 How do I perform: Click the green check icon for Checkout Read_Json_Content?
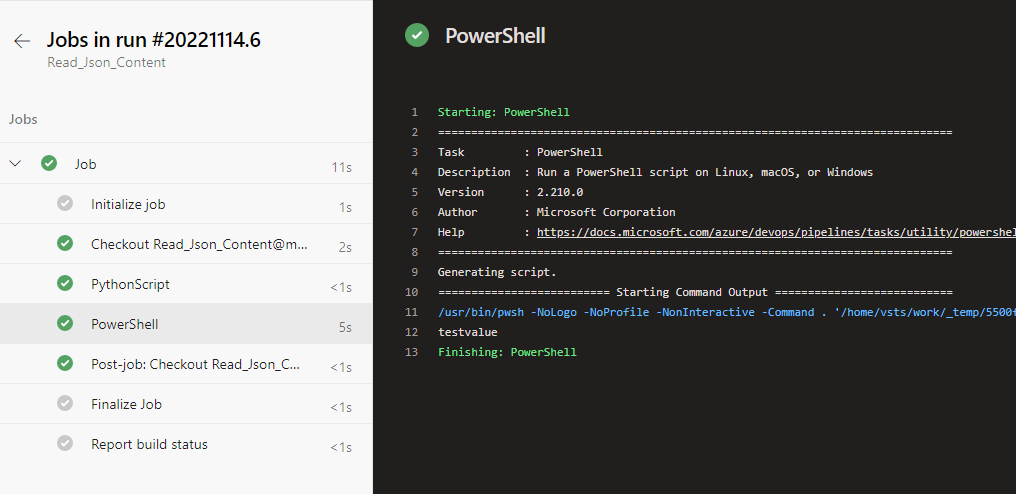click(x=65, y=244)
